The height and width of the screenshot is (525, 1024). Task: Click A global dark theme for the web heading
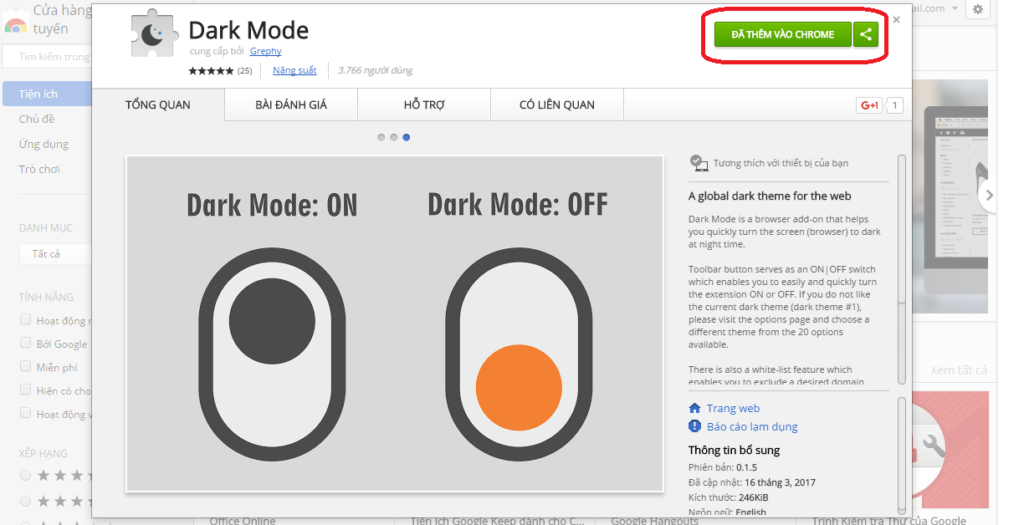769,196
